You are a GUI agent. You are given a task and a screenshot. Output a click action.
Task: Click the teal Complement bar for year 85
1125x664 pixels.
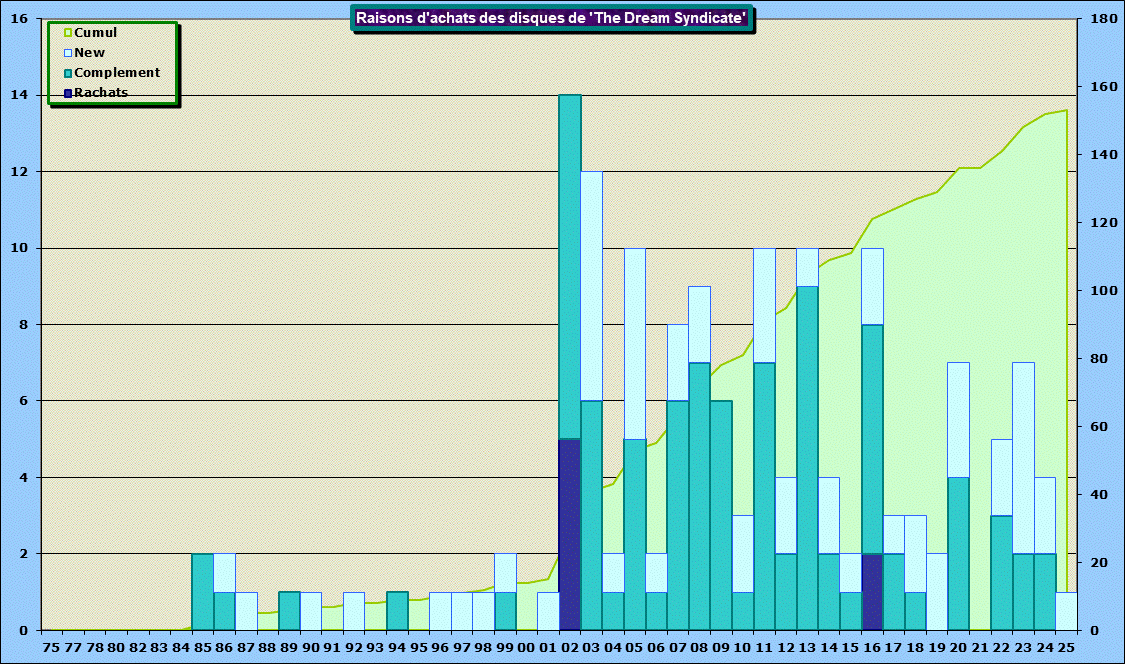tap(203, 591)
